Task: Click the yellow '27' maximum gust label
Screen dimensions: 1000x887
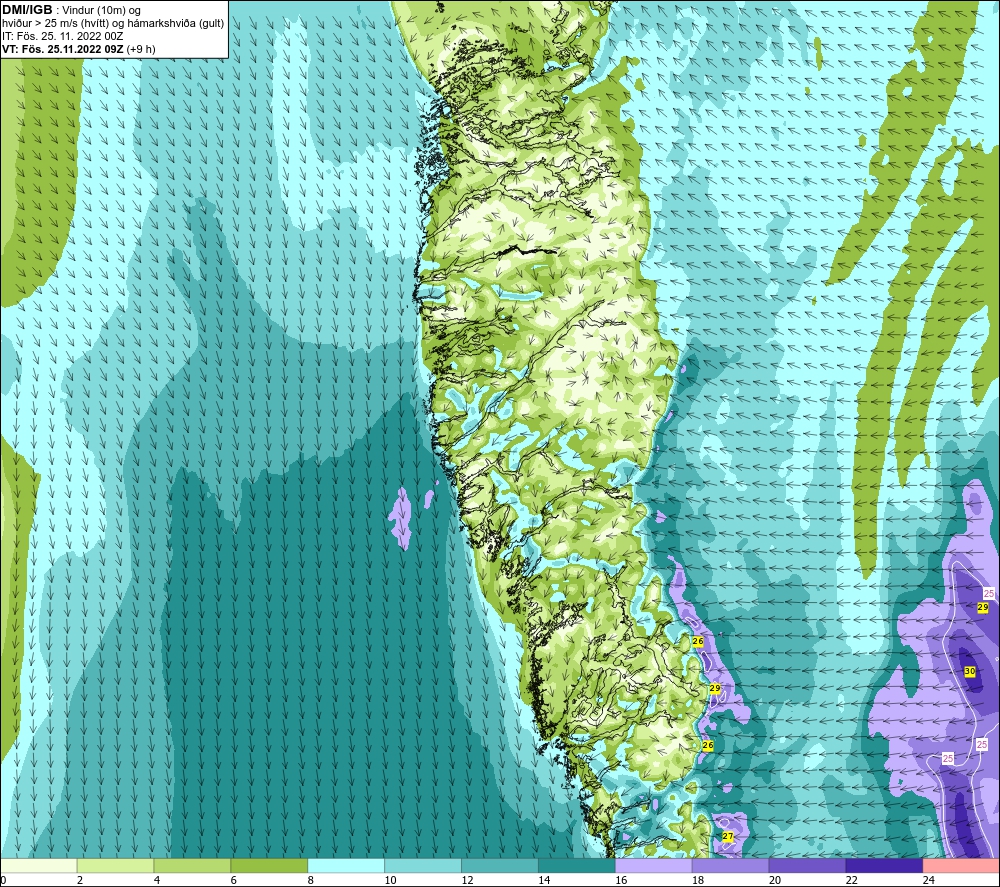Action: click(x=728, y=837)
